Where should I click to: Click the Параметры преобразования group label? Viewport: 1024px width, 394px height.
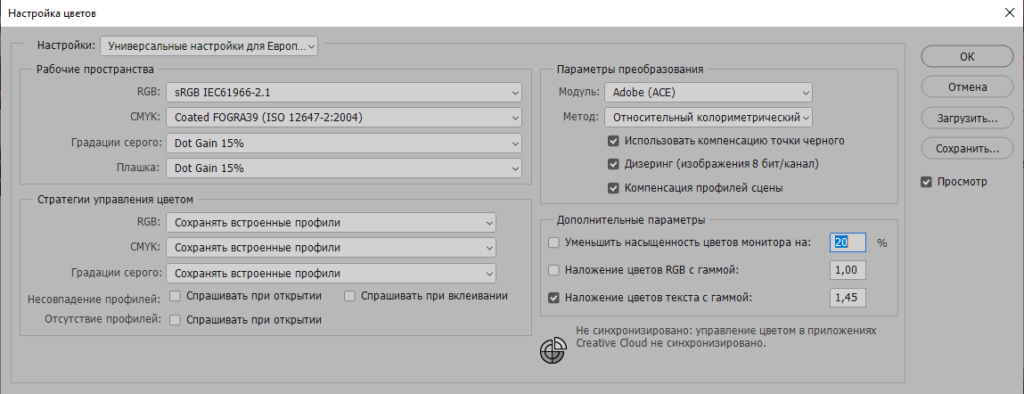click(x=630, y=69)
